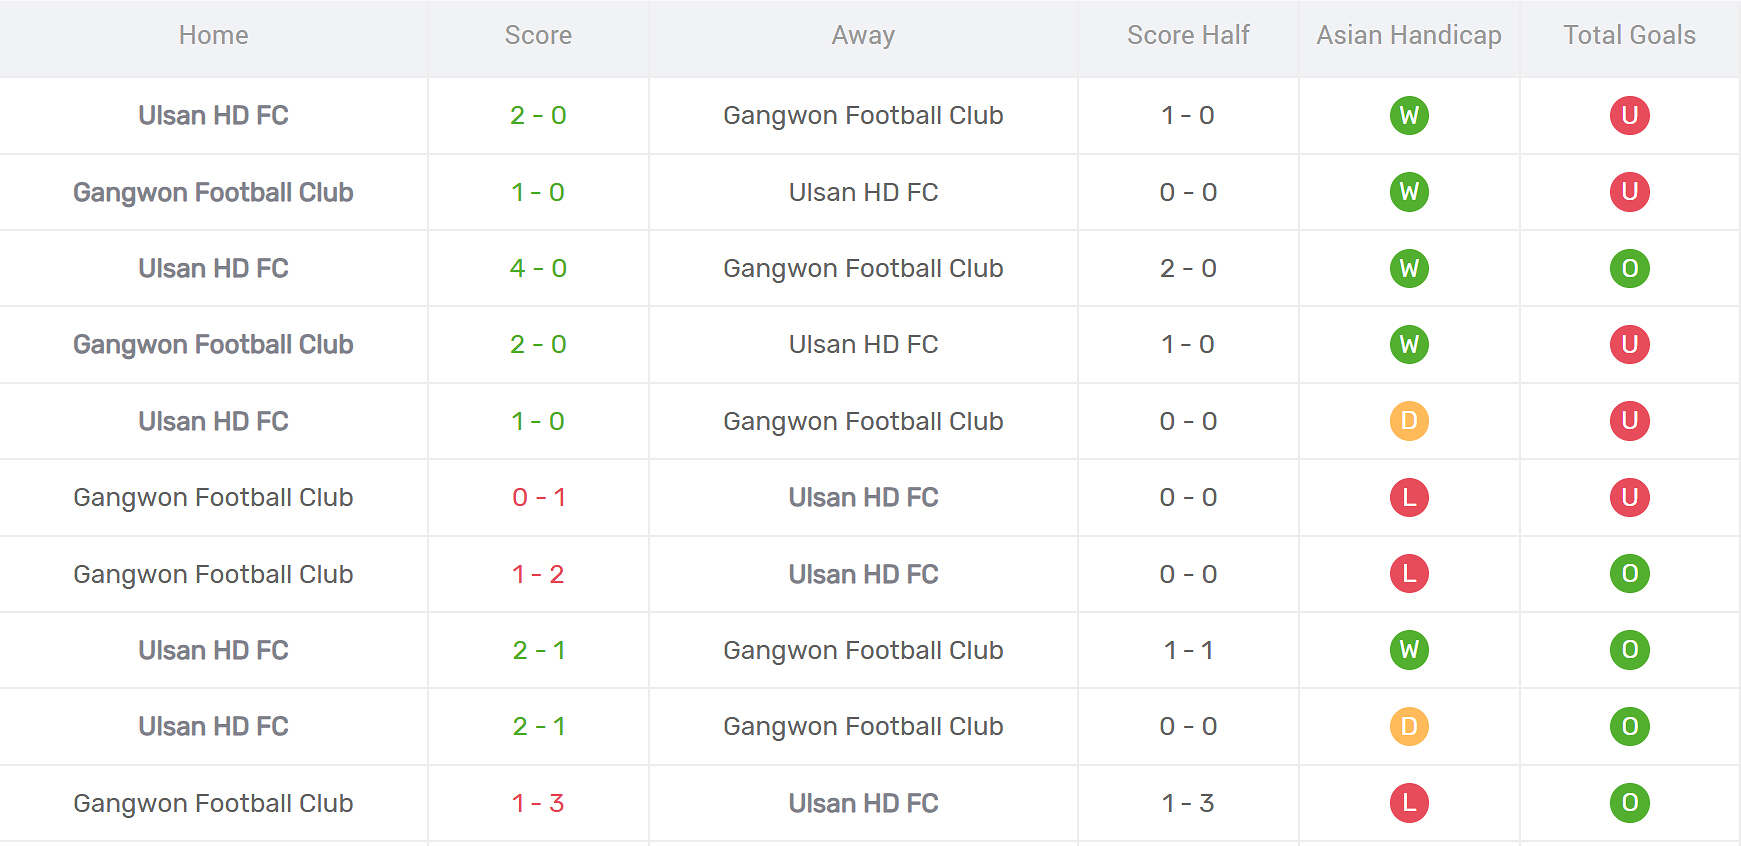Screen dimensions: 1741x846
Task: Open the 4 - 0 match score
Action: click(538, 268)
